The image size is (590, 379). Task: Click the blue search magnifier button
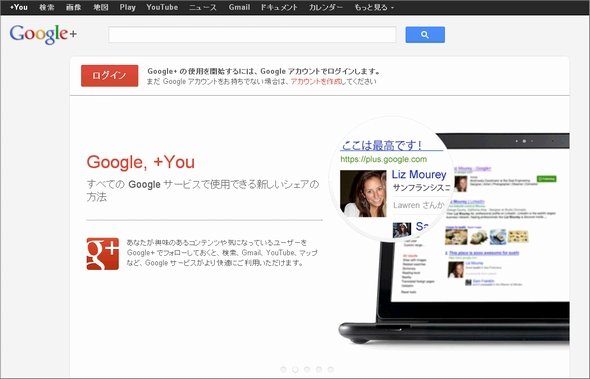coord(425,35)
